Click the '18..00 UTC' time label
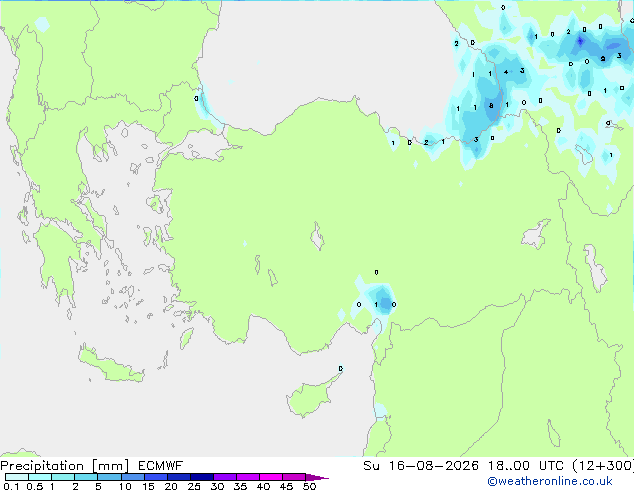Viewport: 634px width, 490px height. point(526,466)
